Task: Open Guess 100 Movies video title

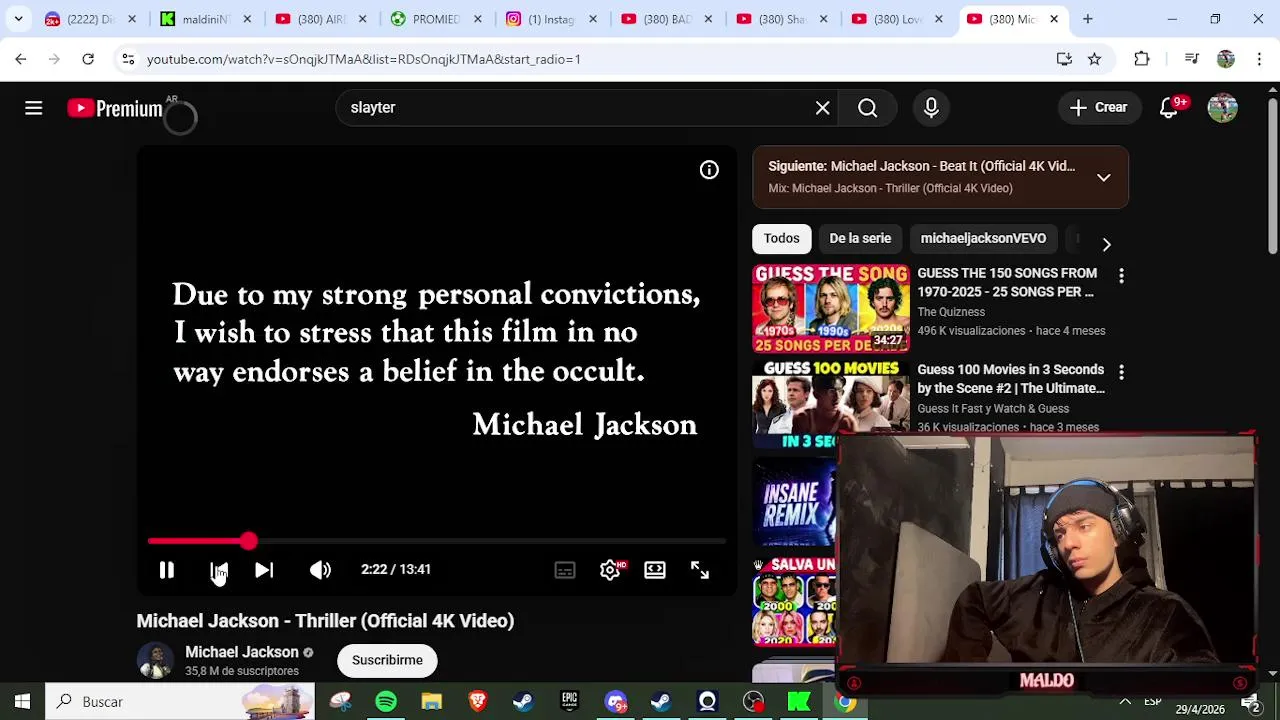Action: tap(1011, 379)
